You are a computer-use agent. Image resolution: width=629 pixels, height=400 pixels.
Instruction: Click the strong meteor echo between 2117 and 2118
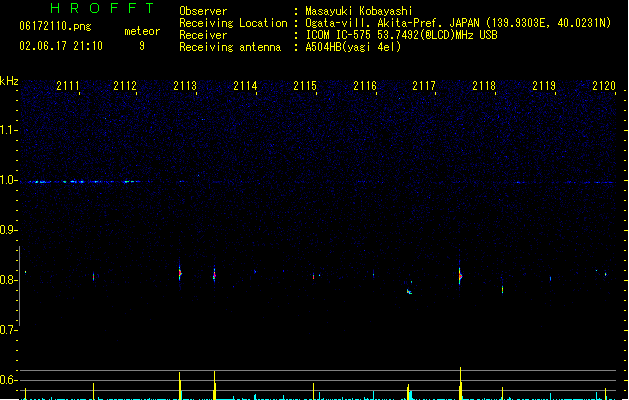pyautogui.click(x=460, y=276)
